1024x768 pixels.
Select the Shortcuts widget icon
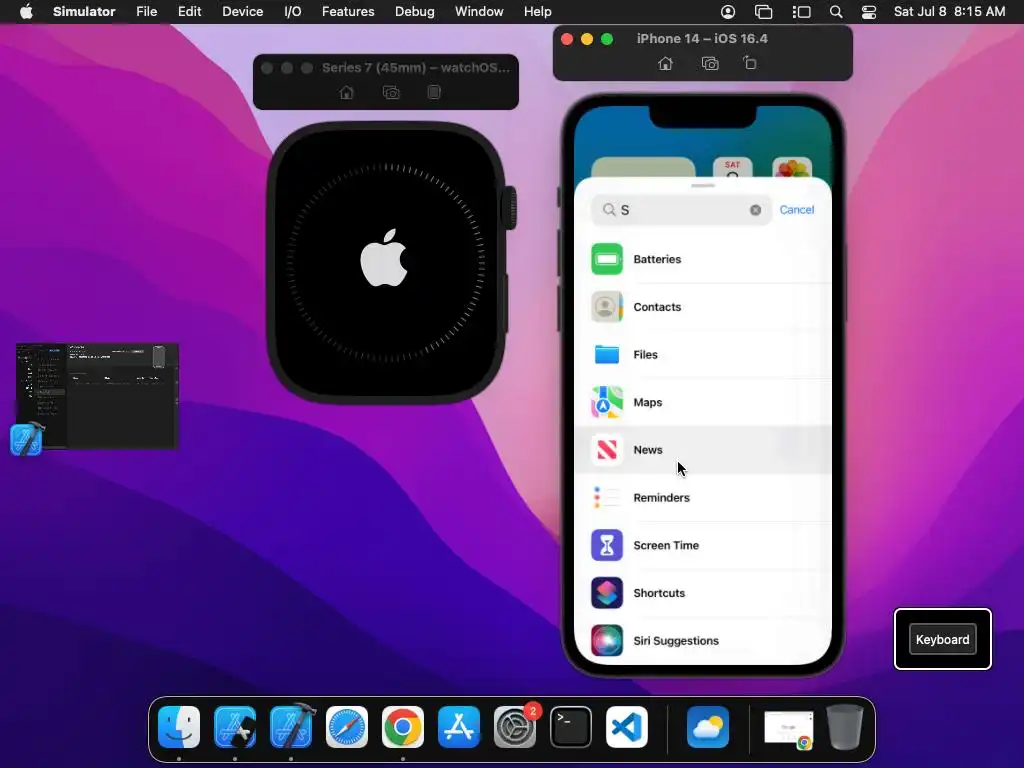(607, 593)
